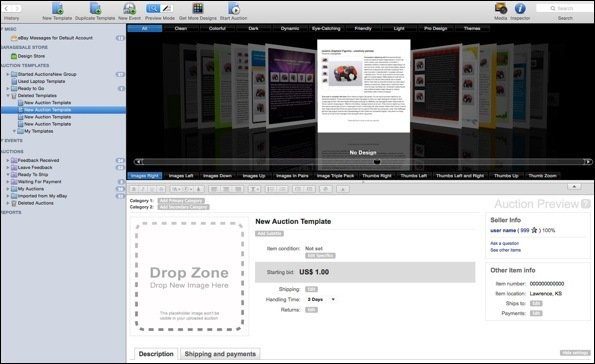Switch to Shipping and payments tab
The height and width of the screenshot is (364, 595).
[220, 354]
